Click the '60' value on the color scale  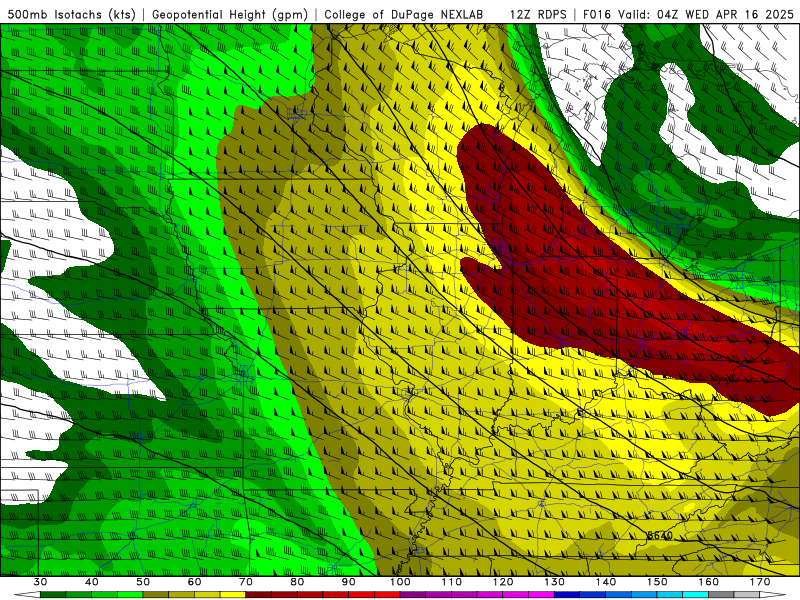tap(194, 582)
